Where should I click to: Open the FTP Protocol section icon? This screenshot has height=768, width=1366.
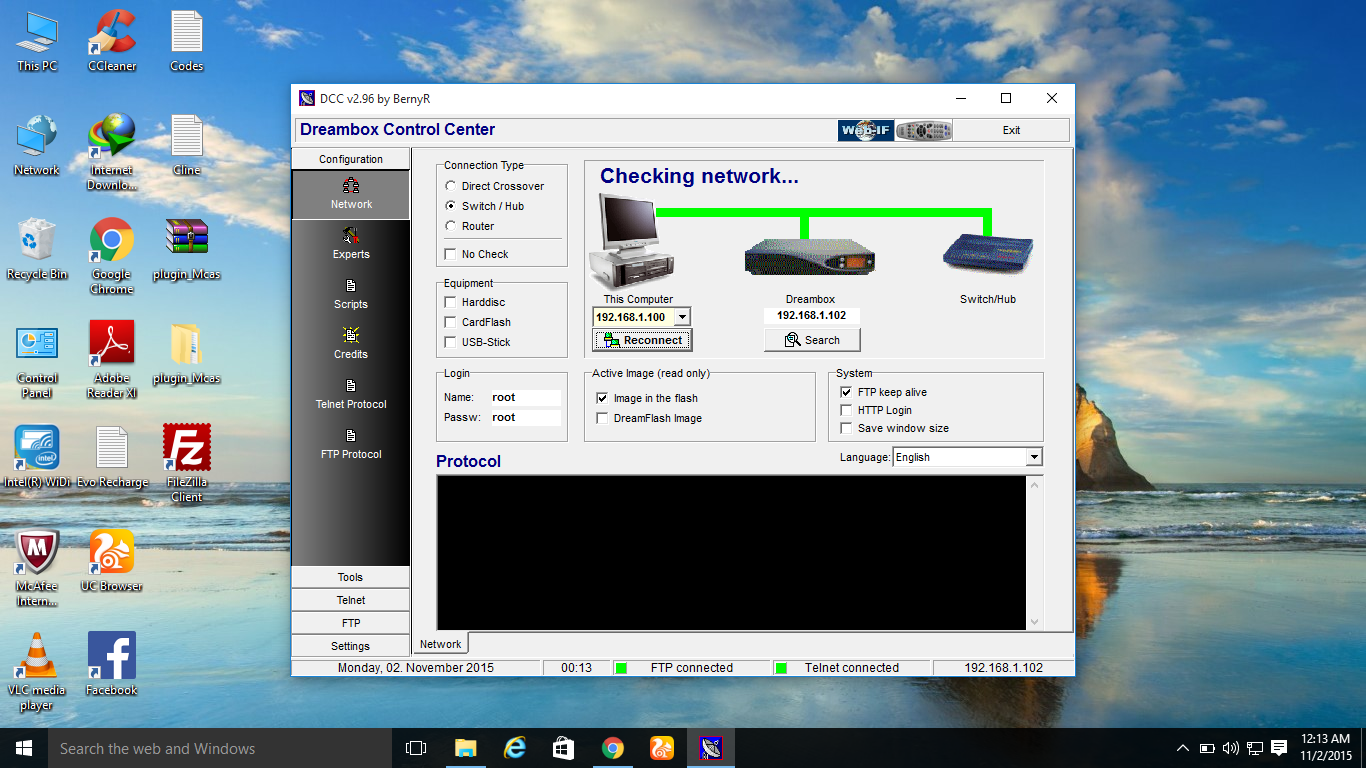(351, 435)
